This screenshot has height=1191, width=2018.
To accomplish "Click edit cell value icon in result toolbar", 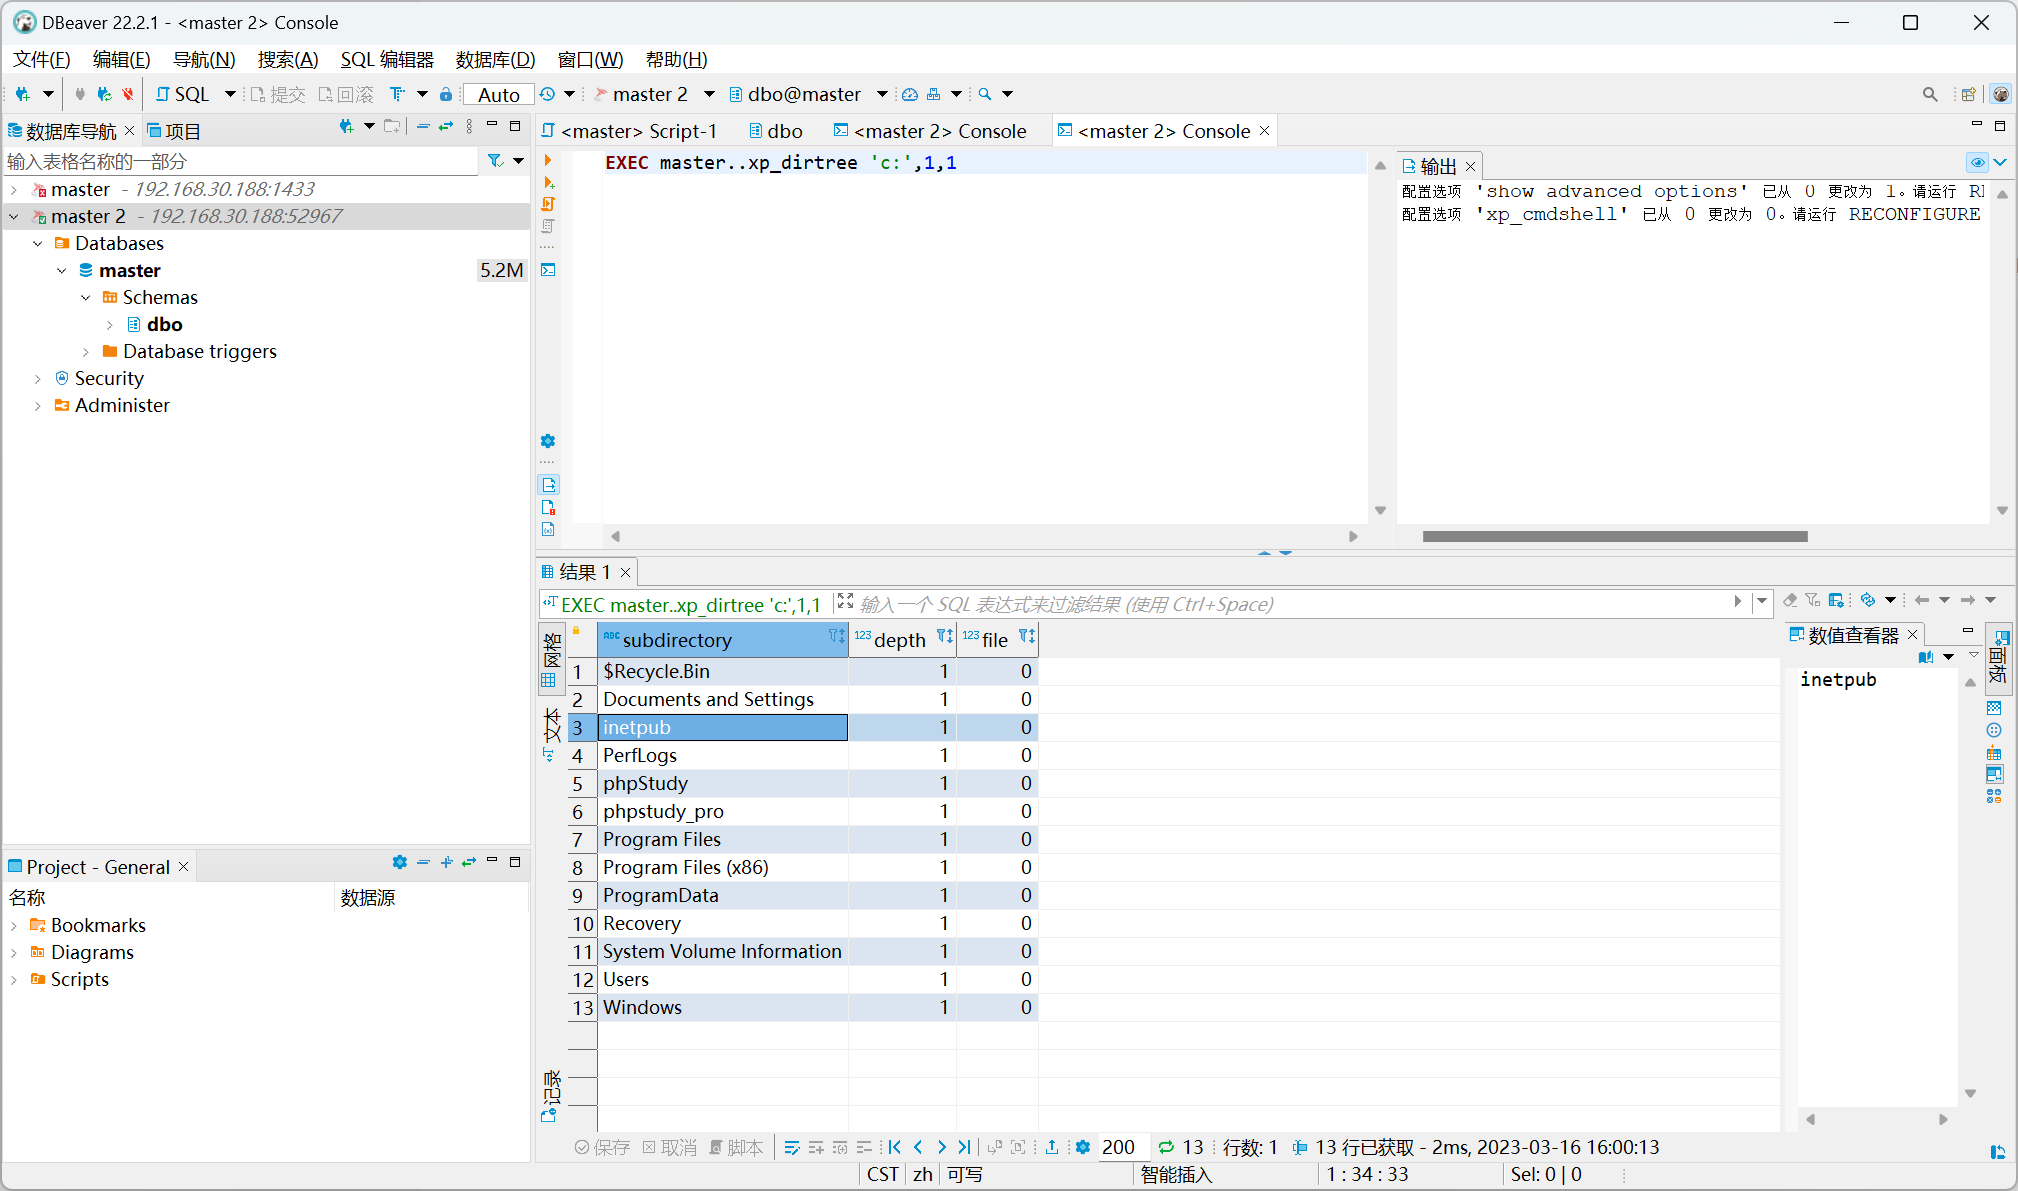I will coord(792,1147).
